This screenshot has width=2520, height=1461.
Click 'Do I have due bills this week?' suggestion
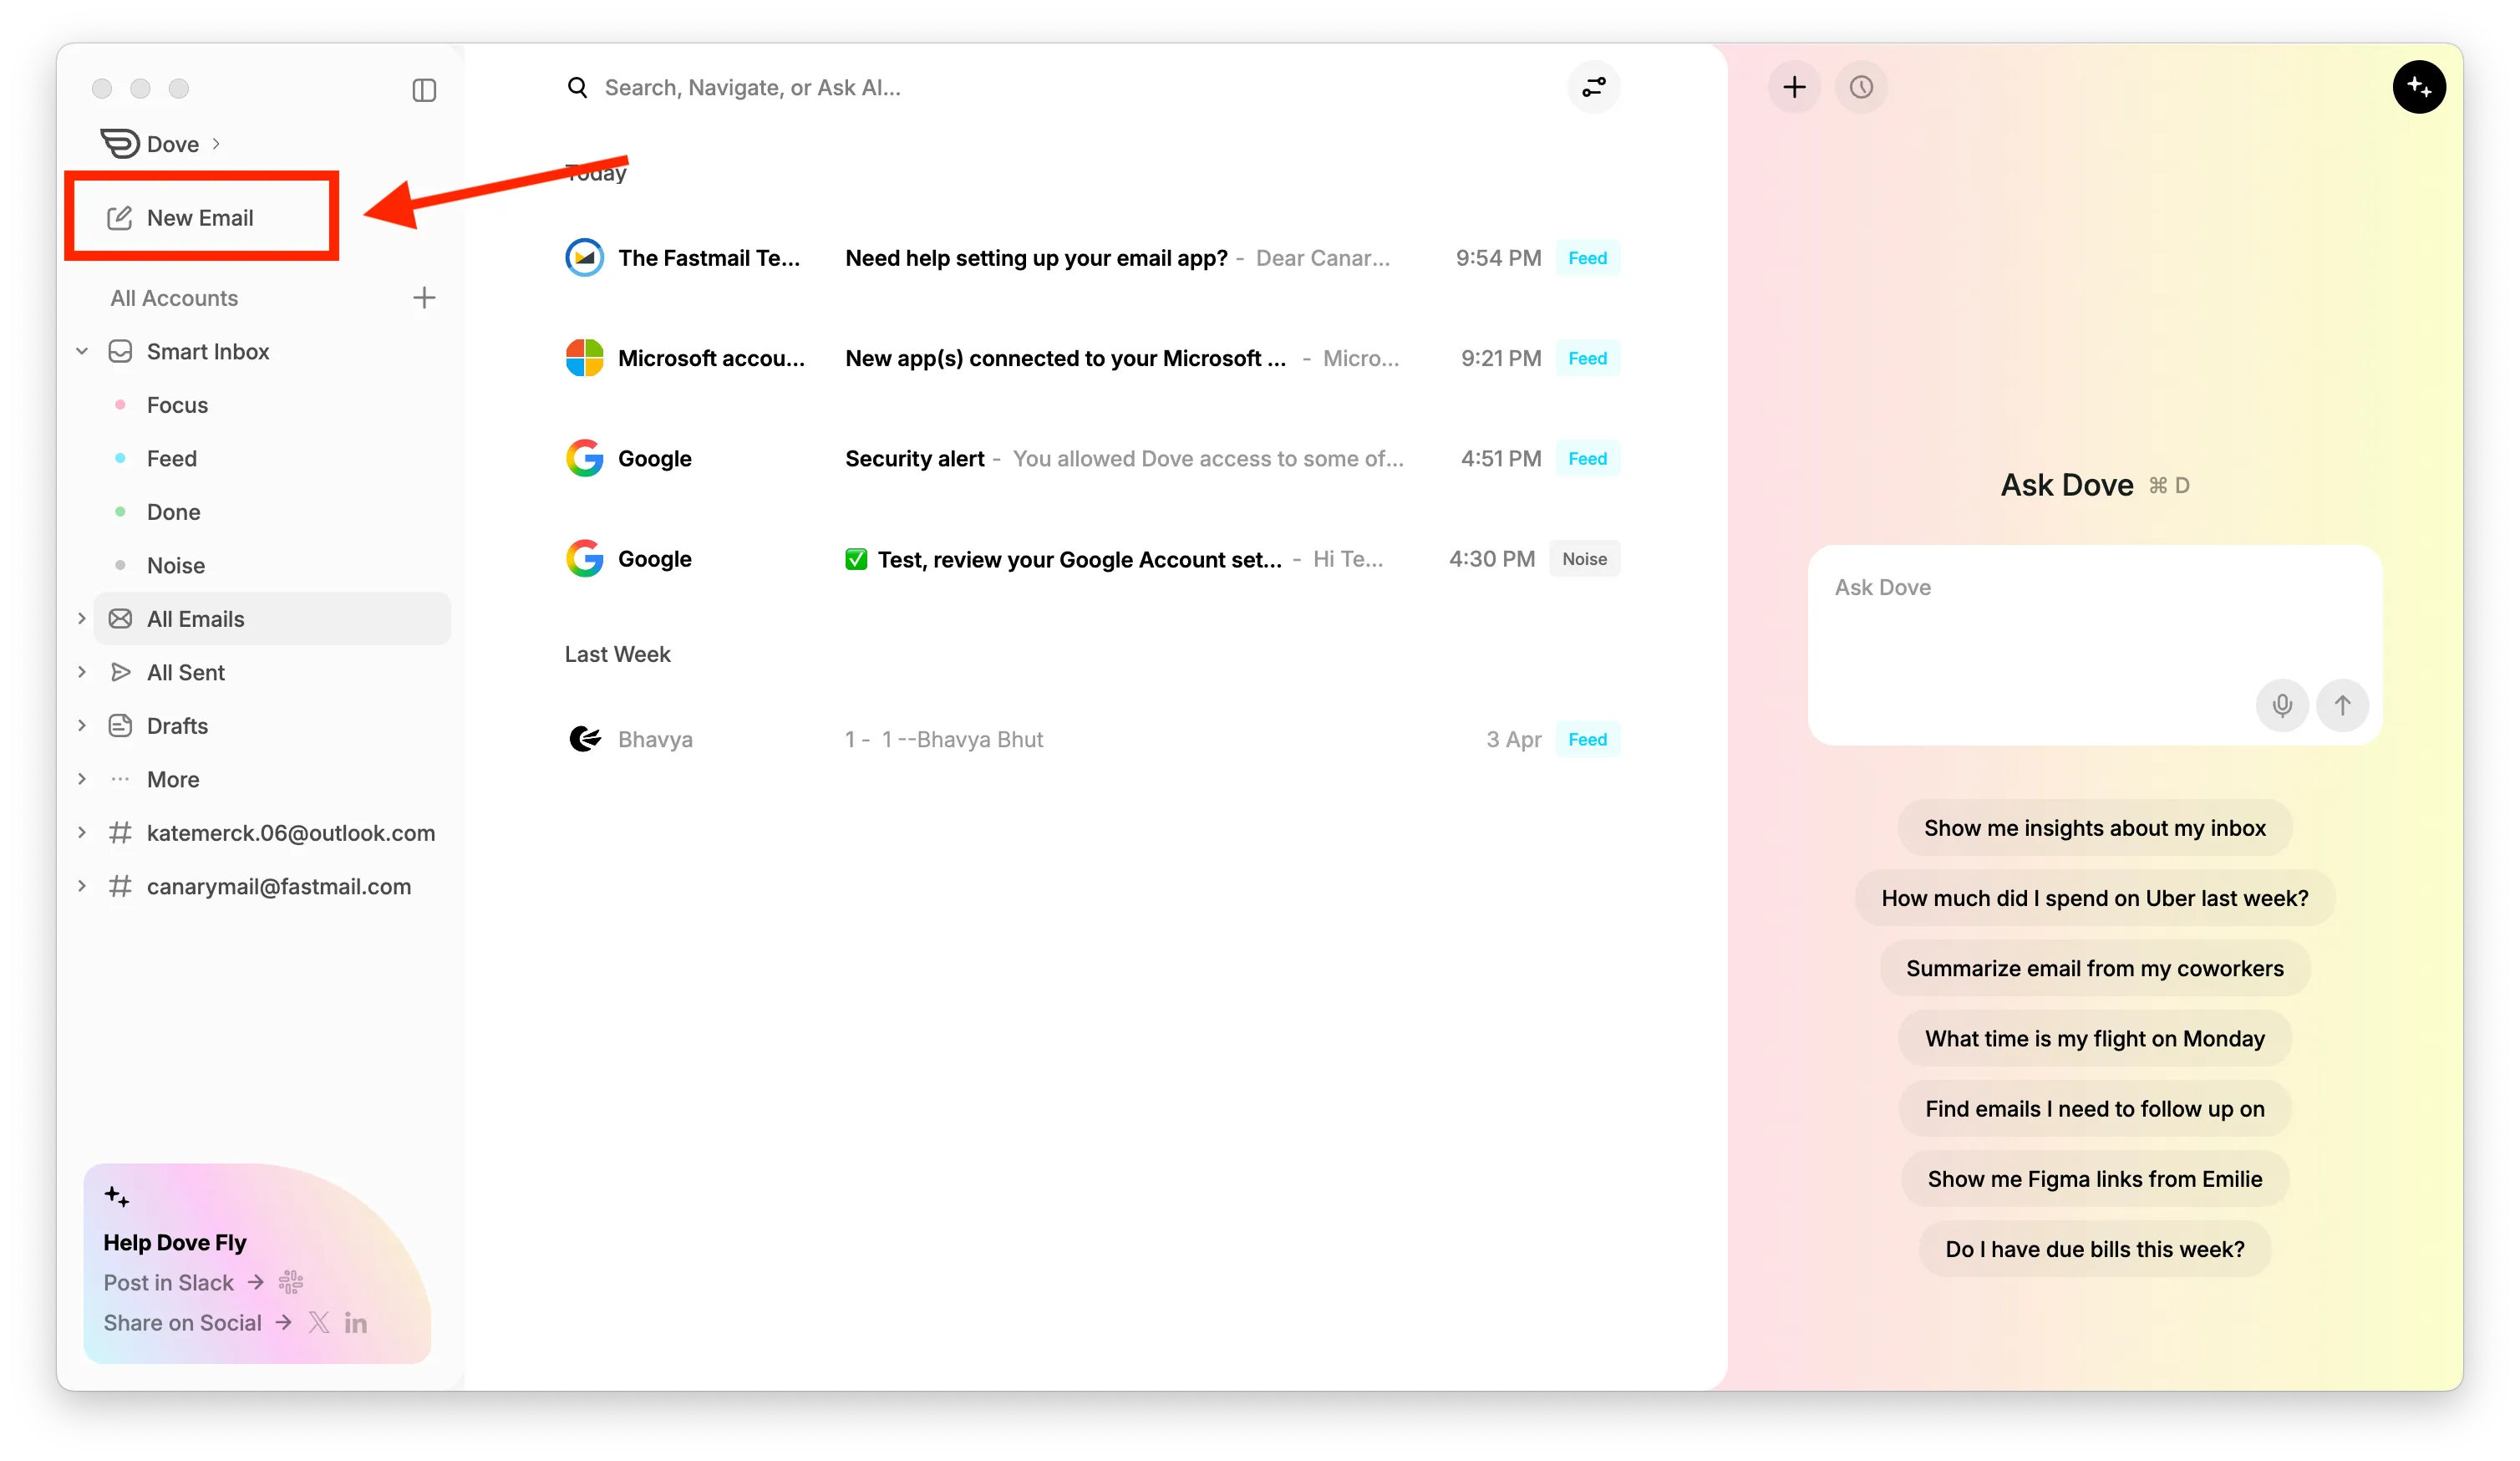pyautogui.click(x=2094, y=1249)
